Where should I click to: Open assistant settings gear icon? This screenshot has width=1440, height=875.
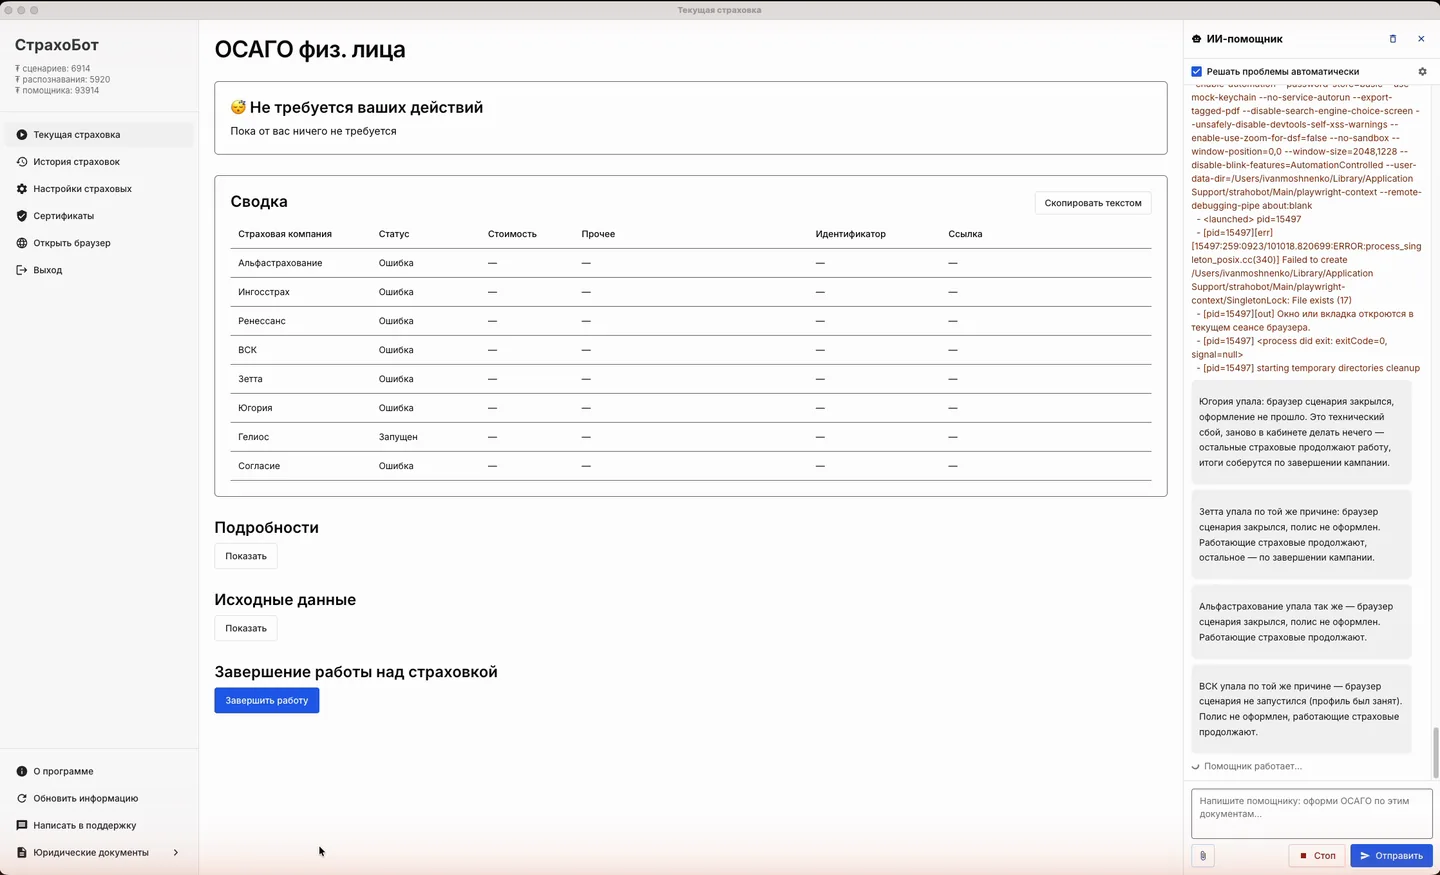[1422, 72]
